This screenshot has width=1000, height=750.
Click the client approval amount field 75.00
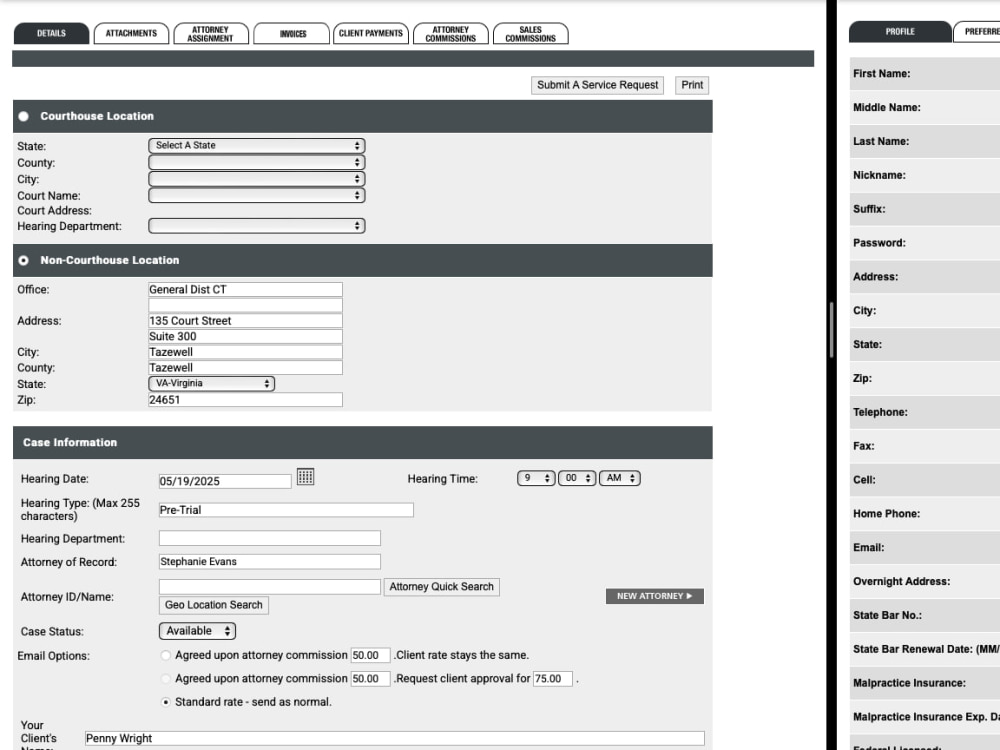click(x=553, y=679)
